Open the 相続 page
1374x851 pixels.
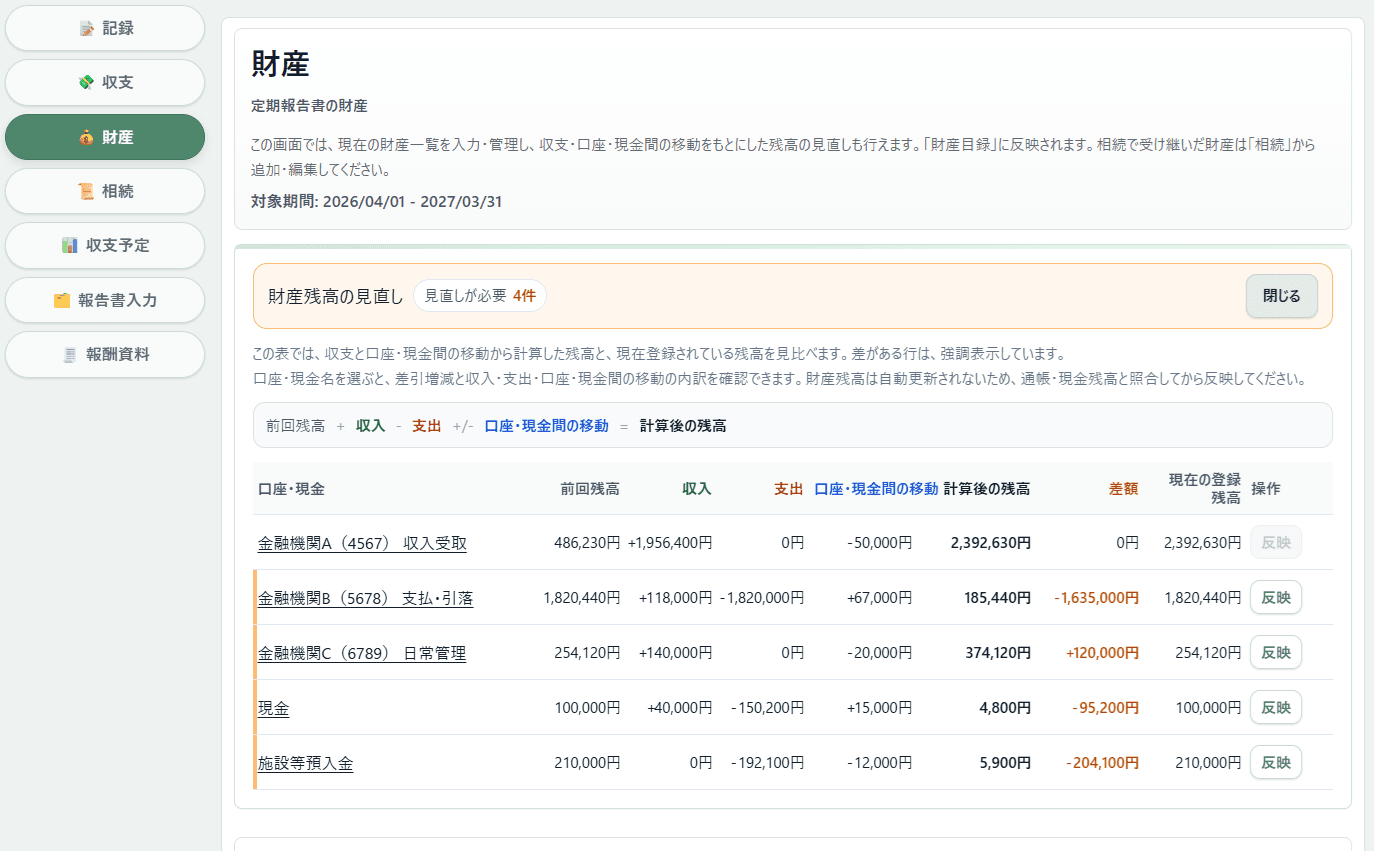[x=105, y=191]
